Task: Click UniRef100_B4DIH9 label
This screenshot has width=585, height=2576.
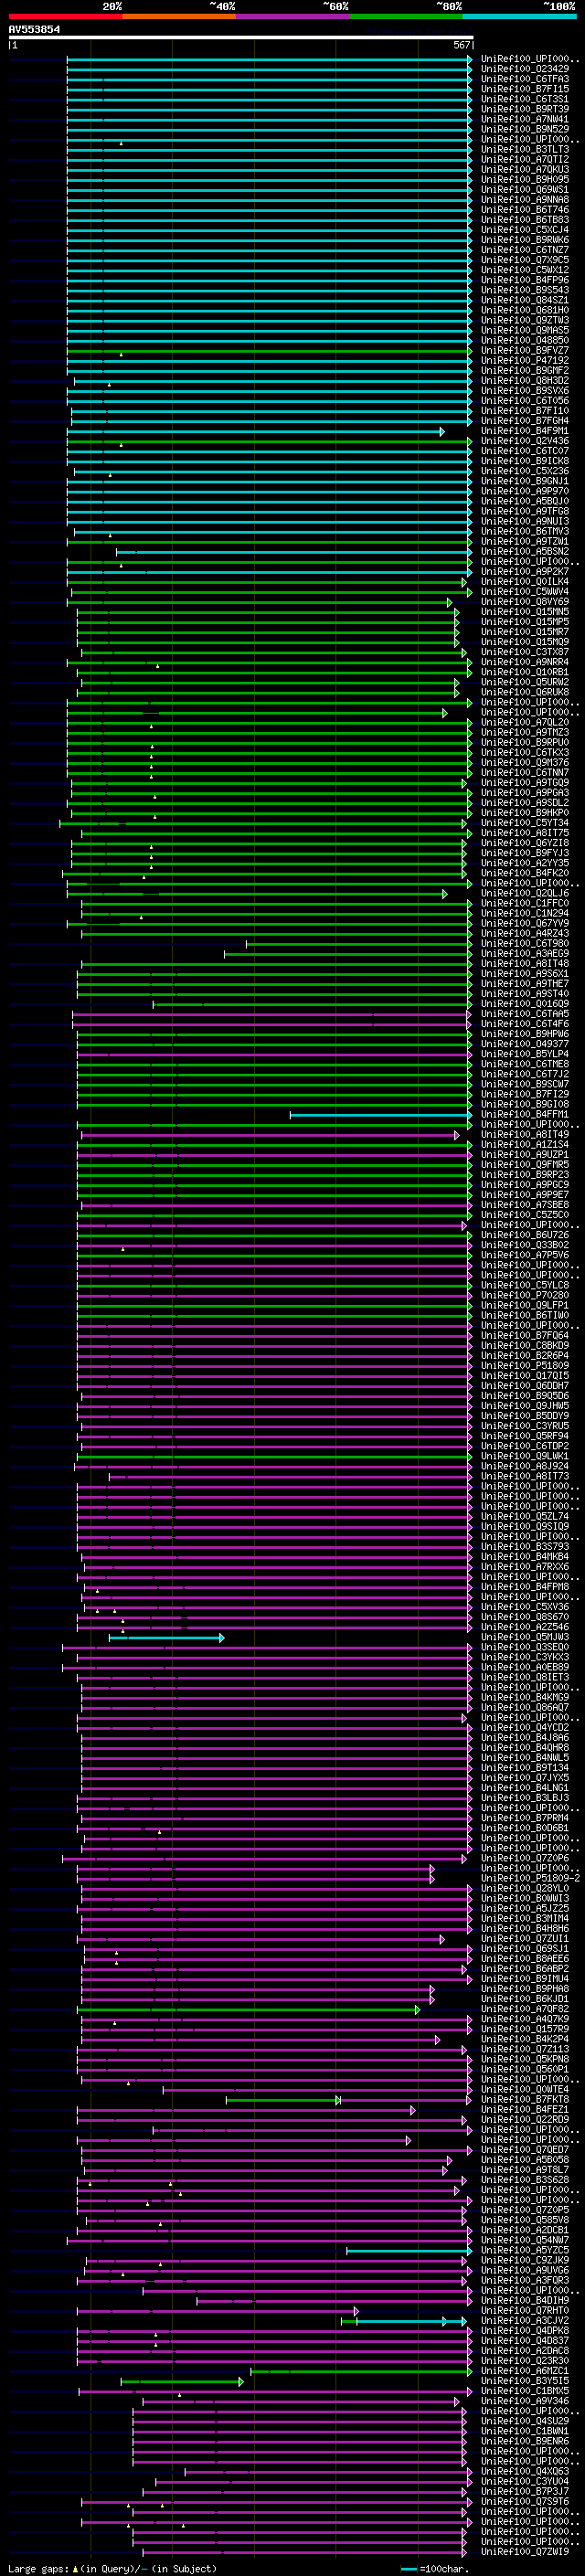Action: tap(524, 2301)
